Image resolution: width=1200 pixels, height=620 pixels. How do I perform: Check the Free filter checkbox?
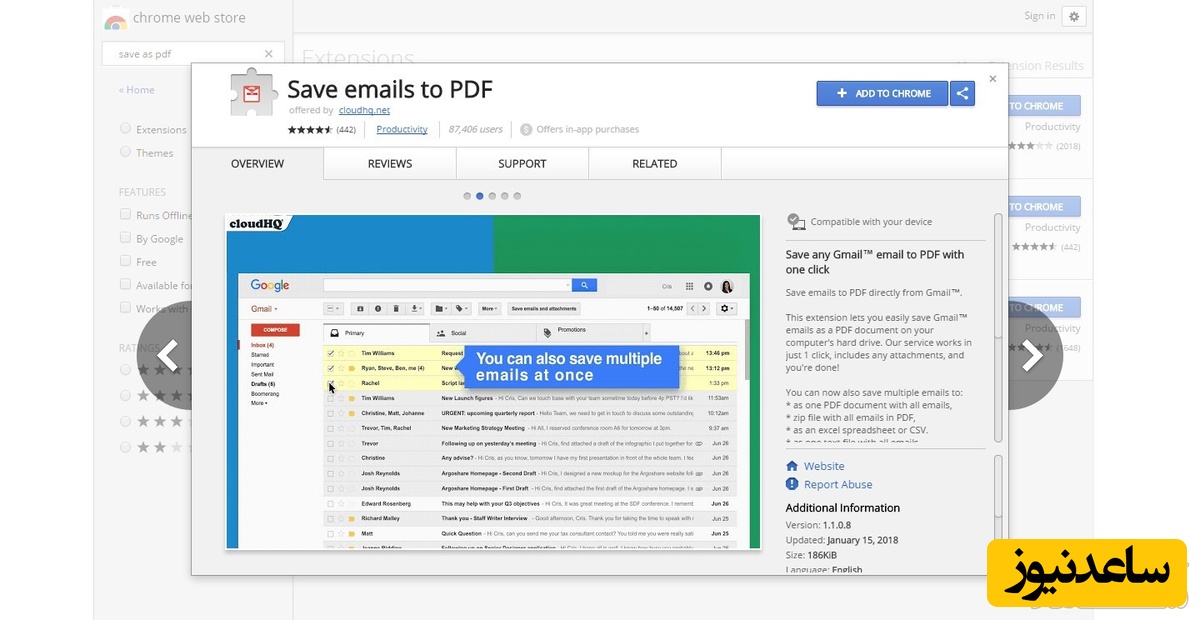tap(125, 261)
